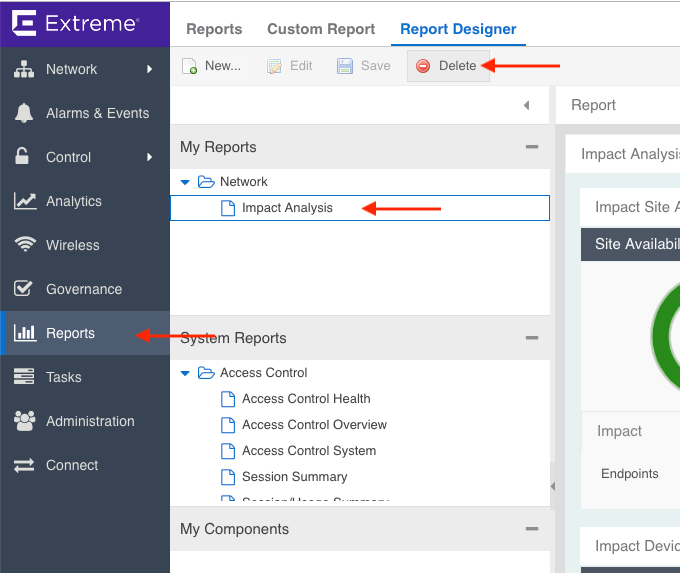Click the Wireless menu label
Viewport: 680px width, 573px height.
pyautogui.click(x=73, y=245)
